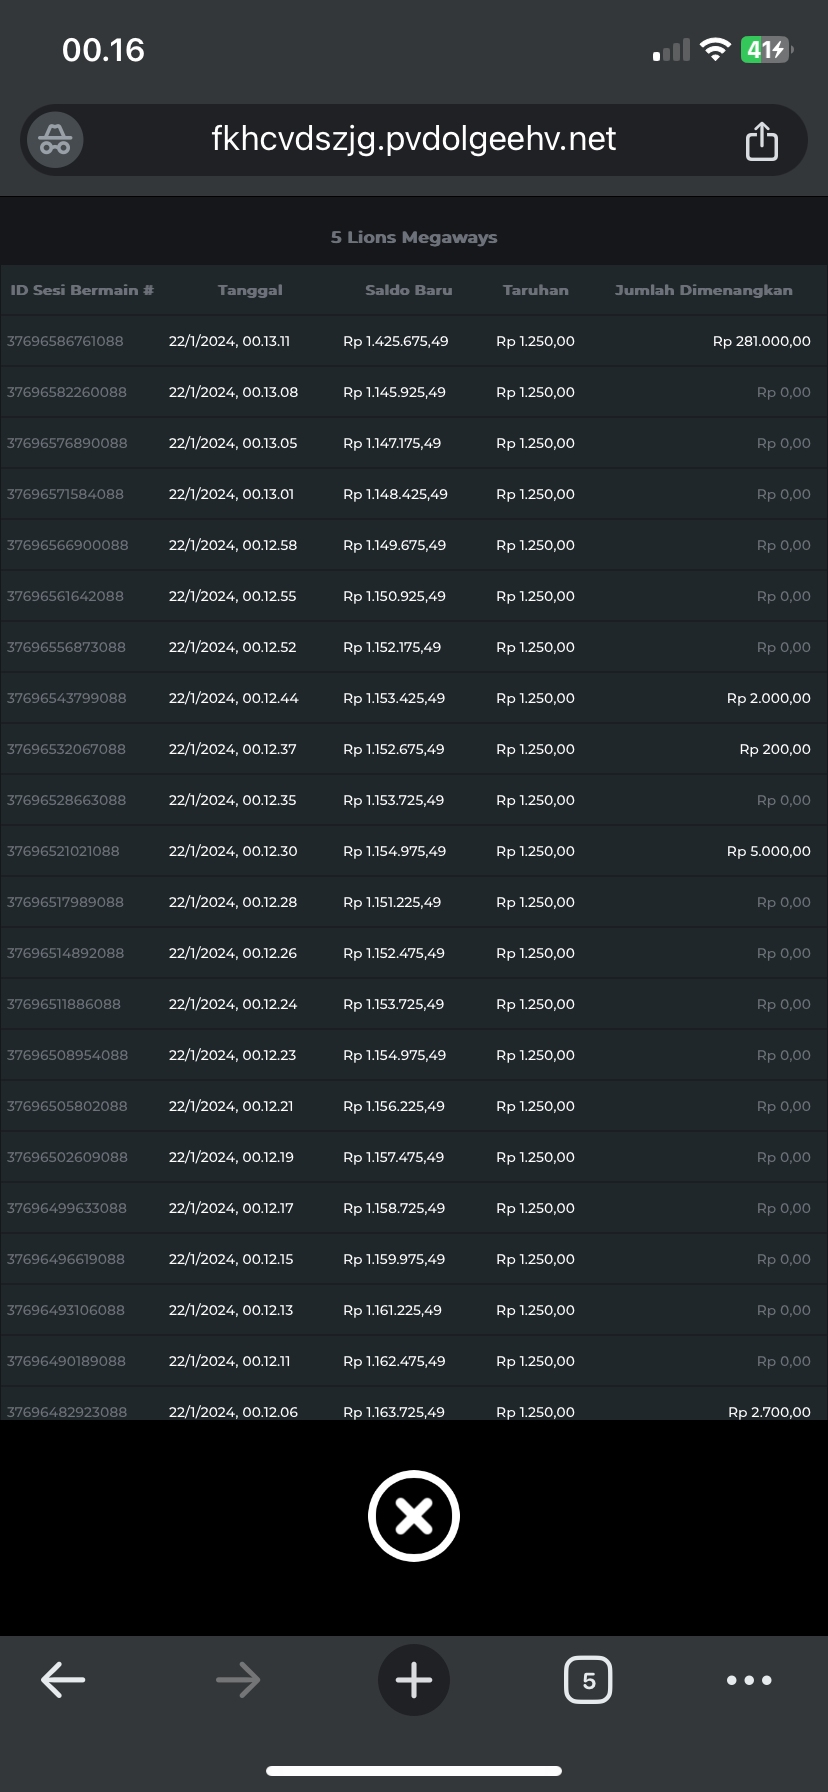Open the three-dot browser menu
This screenshot has width=828, height=1792.
pos(749,1680)
